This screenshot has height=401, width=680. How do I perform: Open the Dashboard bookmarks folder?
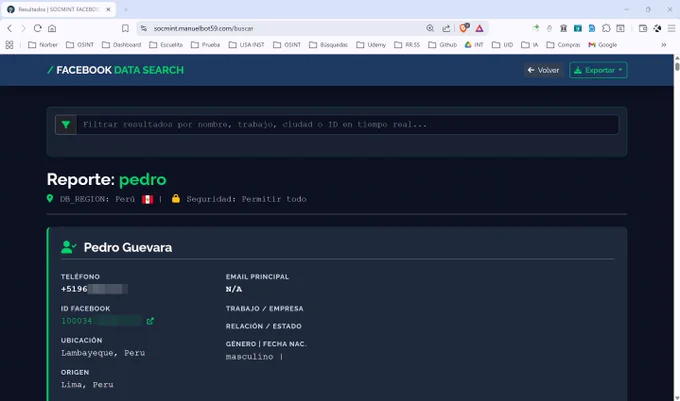pos(121,45)
